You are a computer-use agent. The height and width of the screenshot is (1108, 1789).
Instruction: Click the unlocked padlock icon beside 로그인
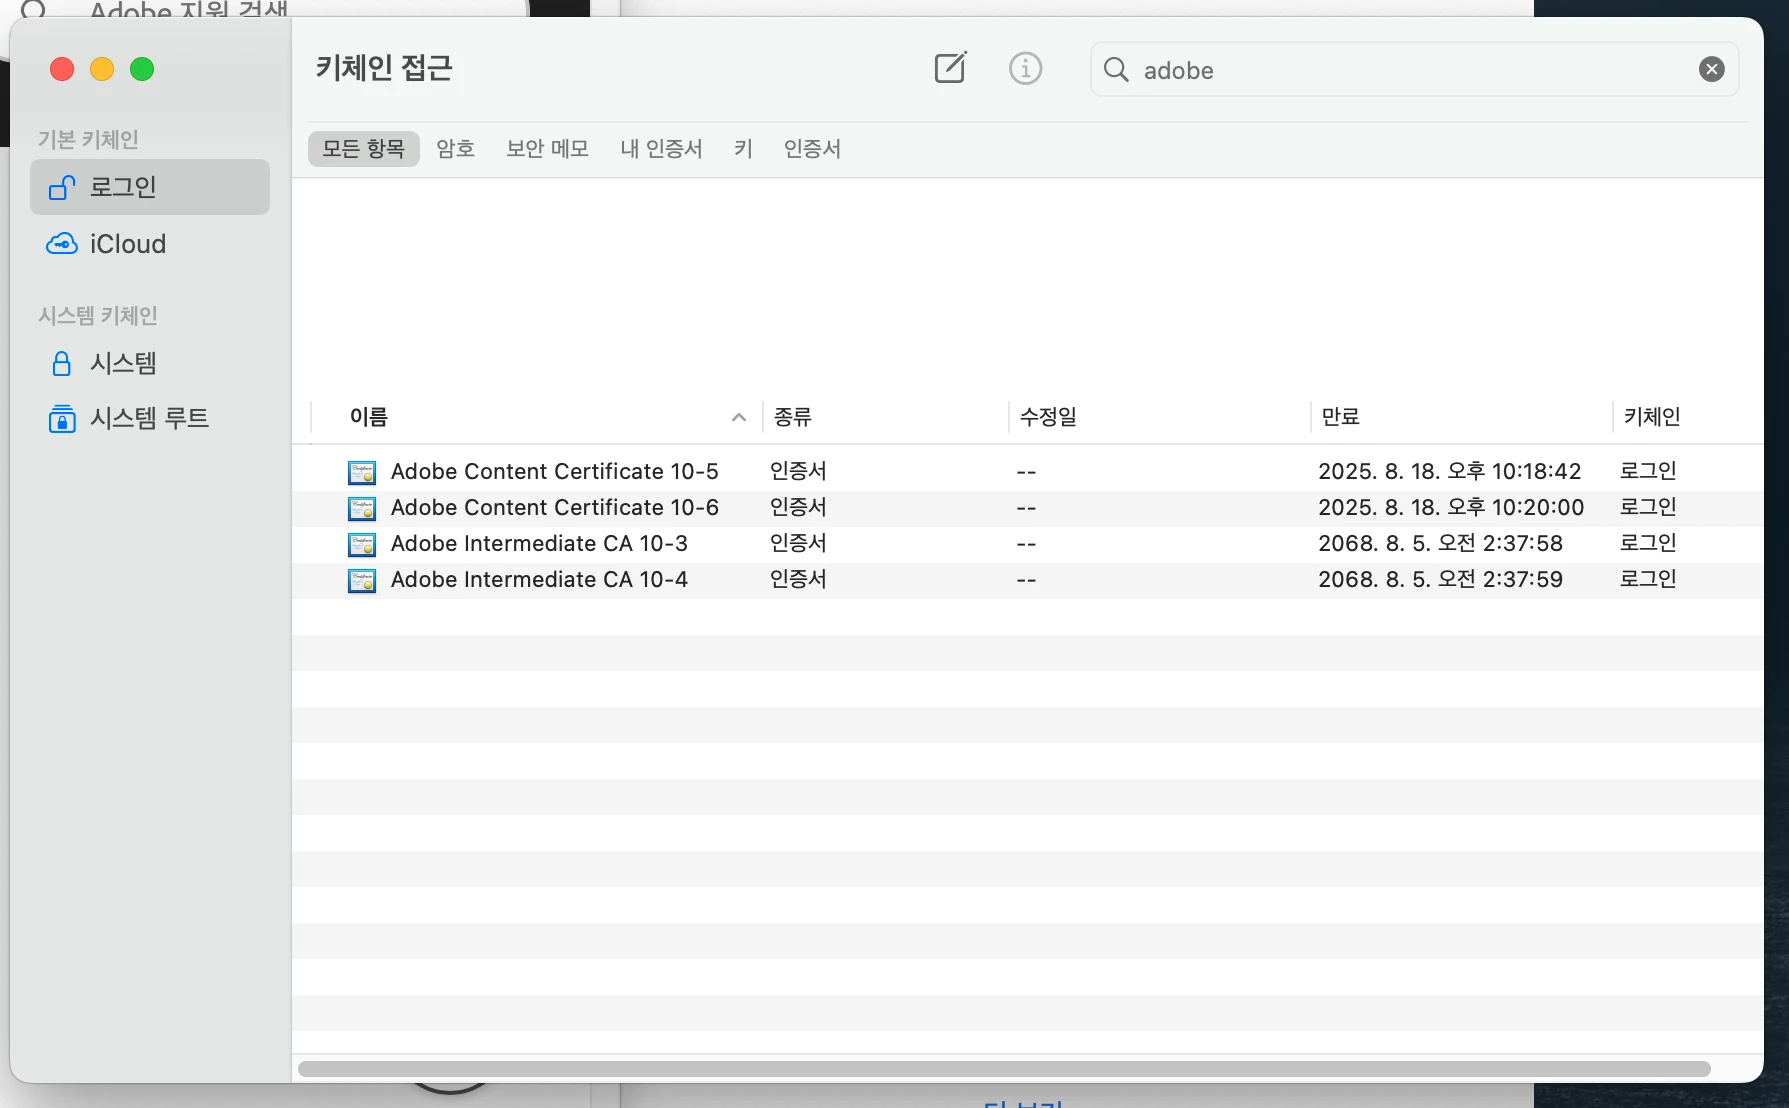pyautogui.click(x=62, y=187)
